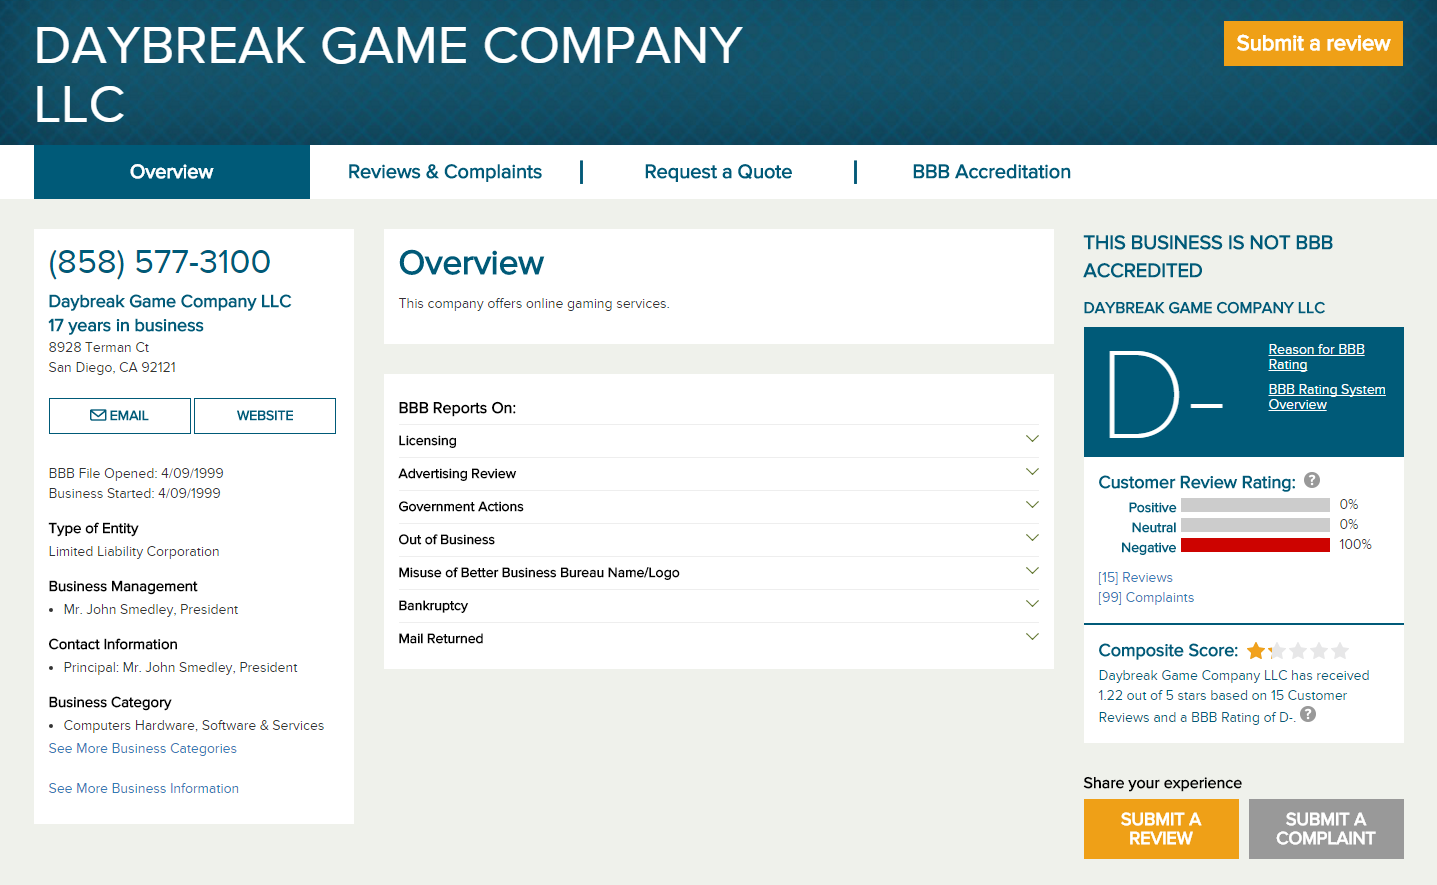Open the BBB Accreditation tab
Viewport: 1437px width, 885px height.
(x=991, y=172)
